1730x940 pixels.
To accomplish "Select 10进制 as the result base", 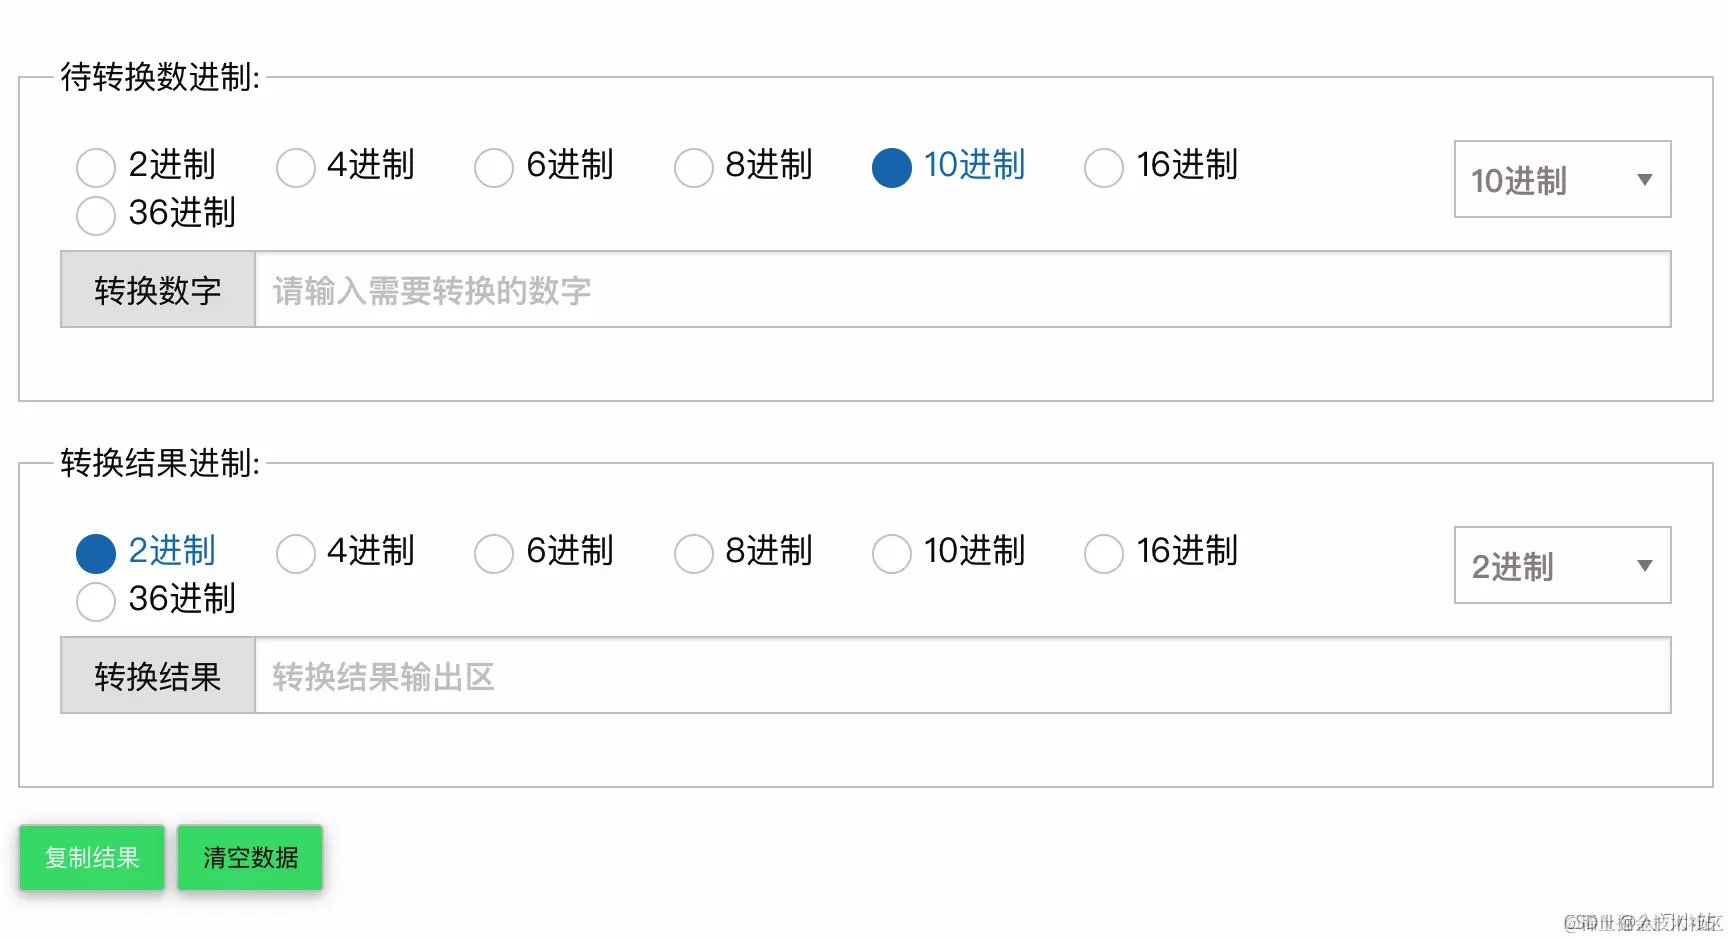I will tap(892, 553).
